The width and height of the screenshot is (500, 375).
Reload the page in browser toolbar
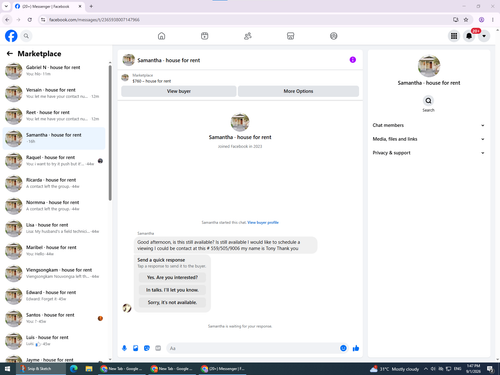[x=30, y=20]
